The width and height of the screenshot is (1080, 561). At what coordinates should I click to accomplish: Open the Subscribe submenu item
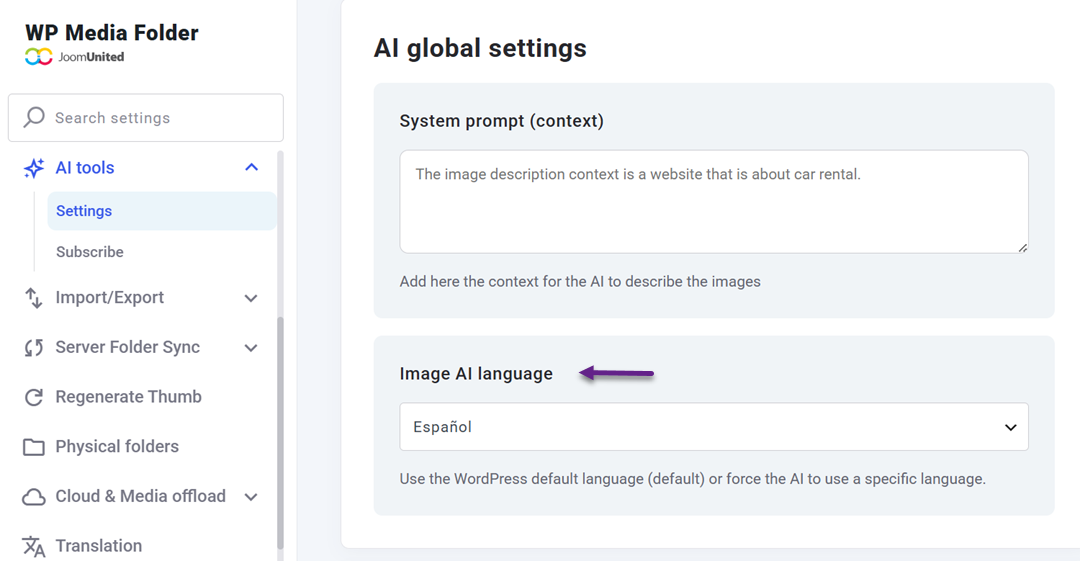pyautogui.click(x=90, y=252)
